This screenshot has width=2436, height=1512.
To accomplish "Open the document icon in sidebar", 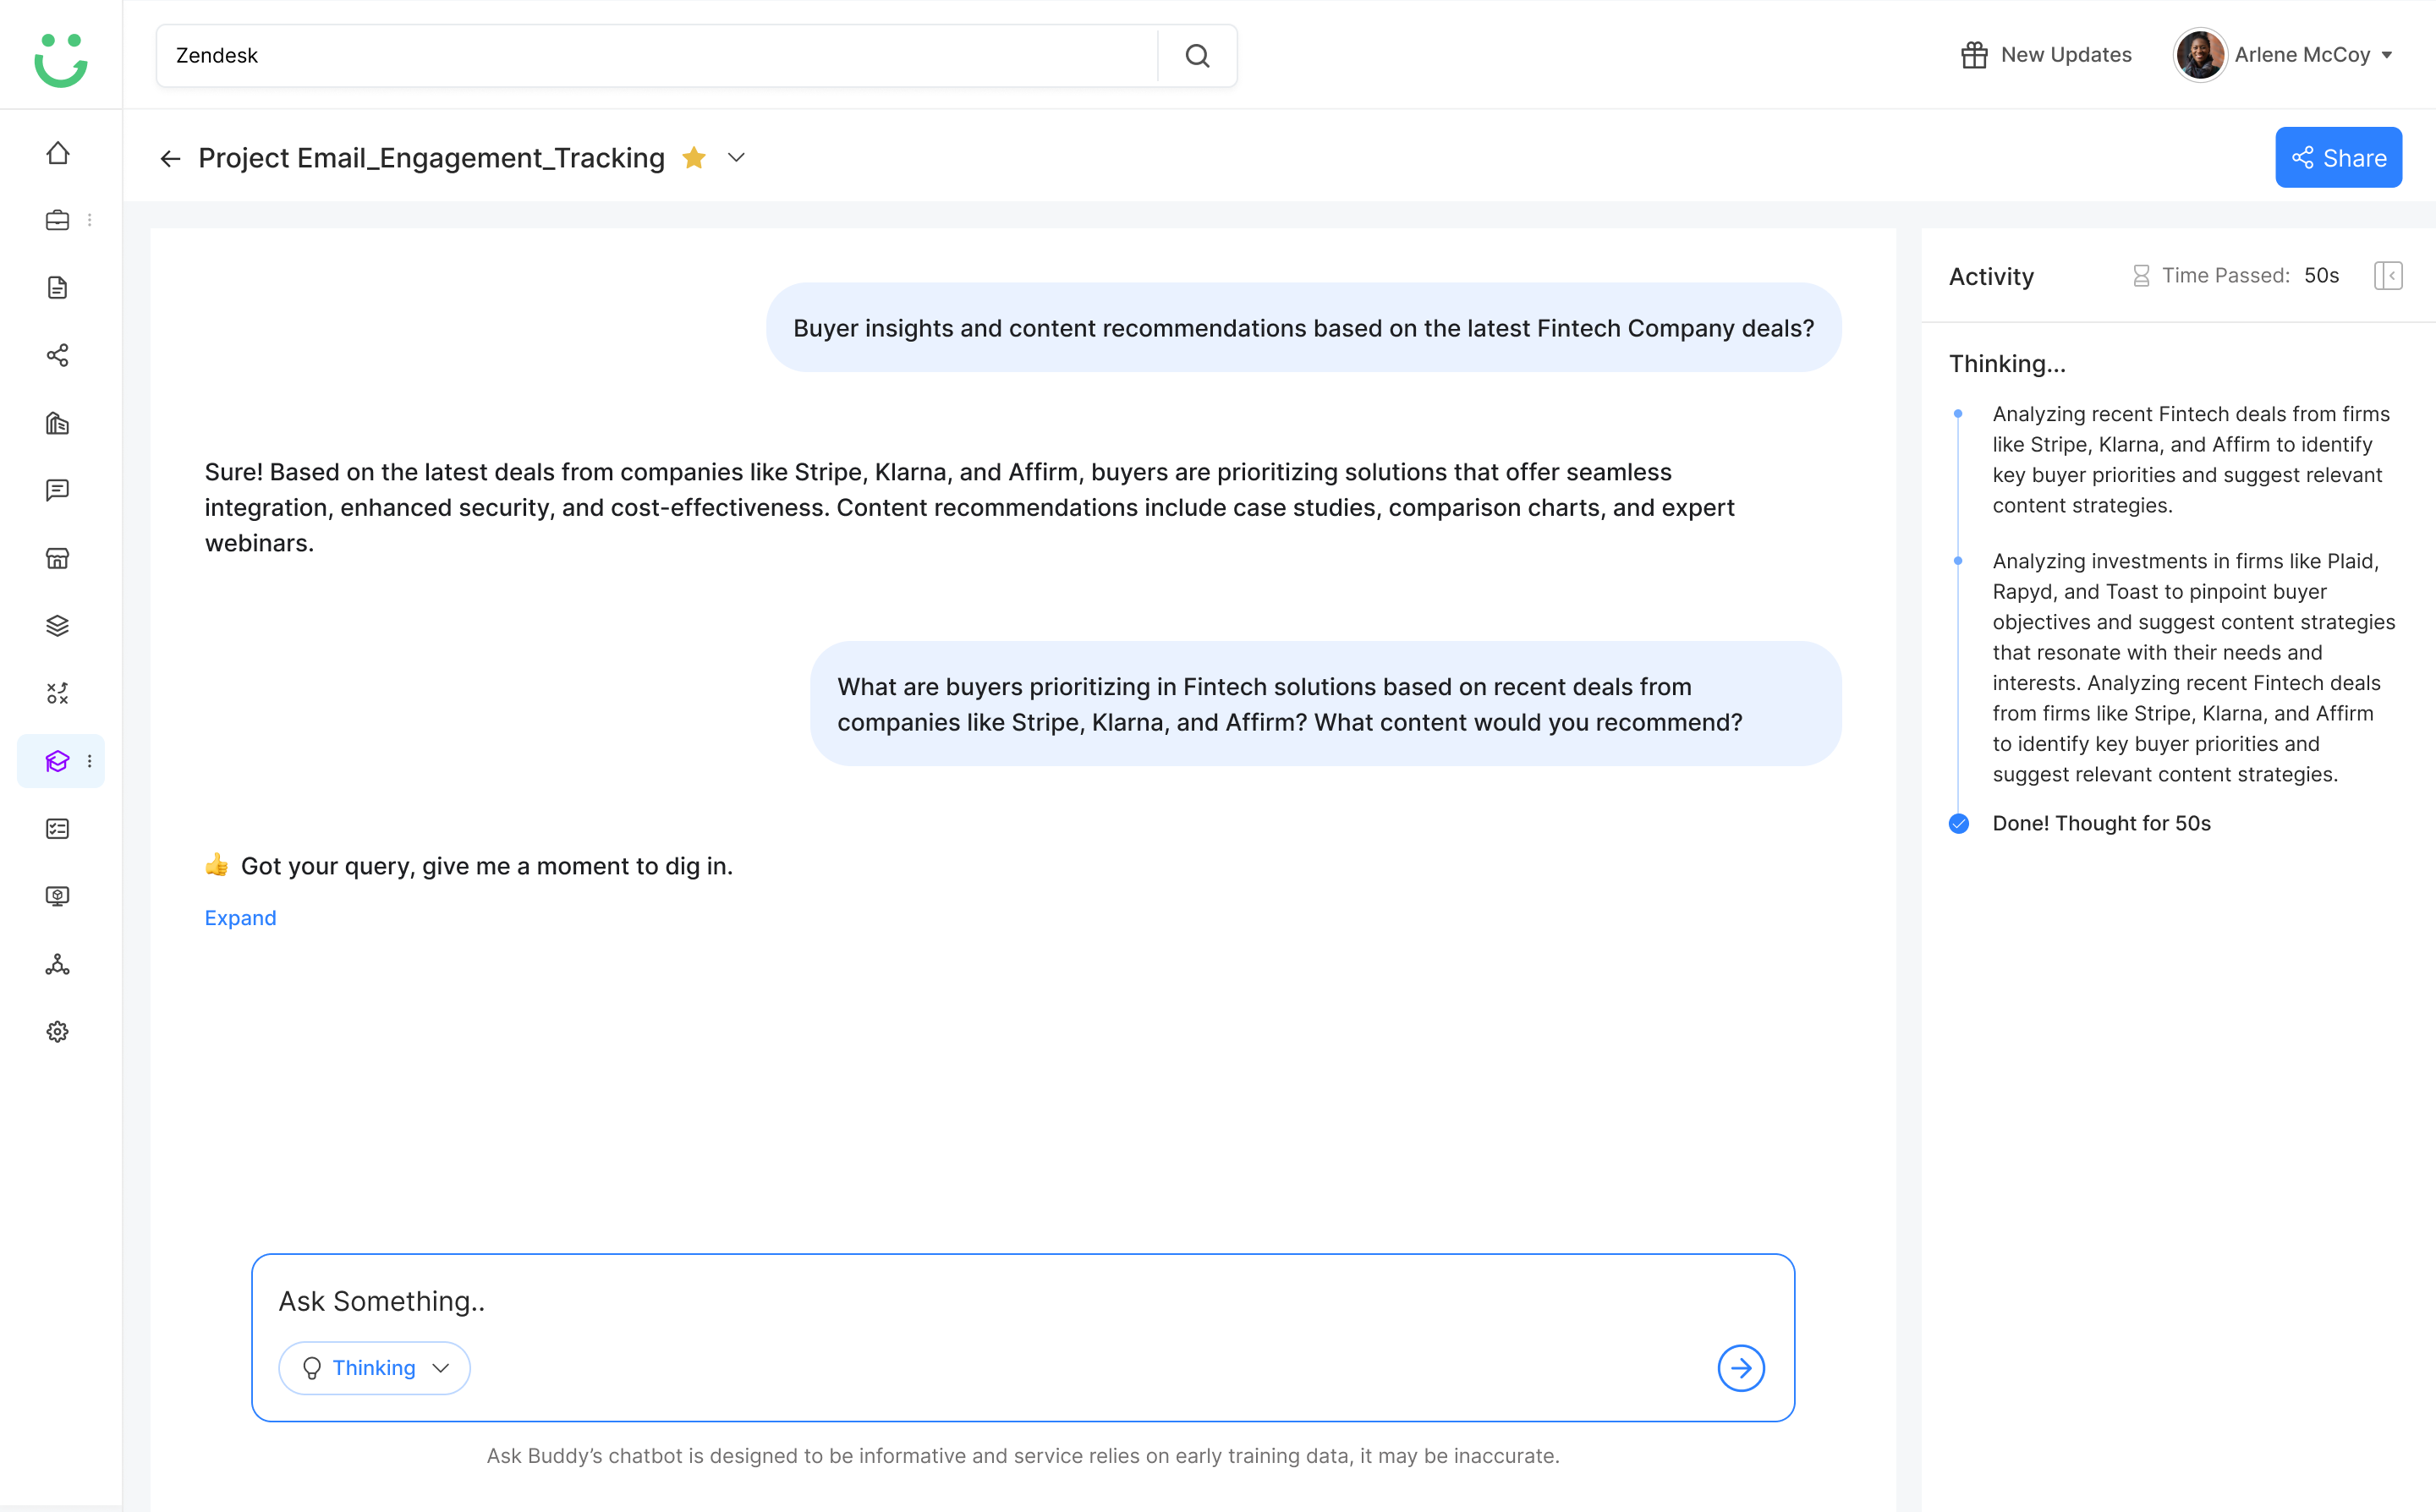I will [58, 288].
